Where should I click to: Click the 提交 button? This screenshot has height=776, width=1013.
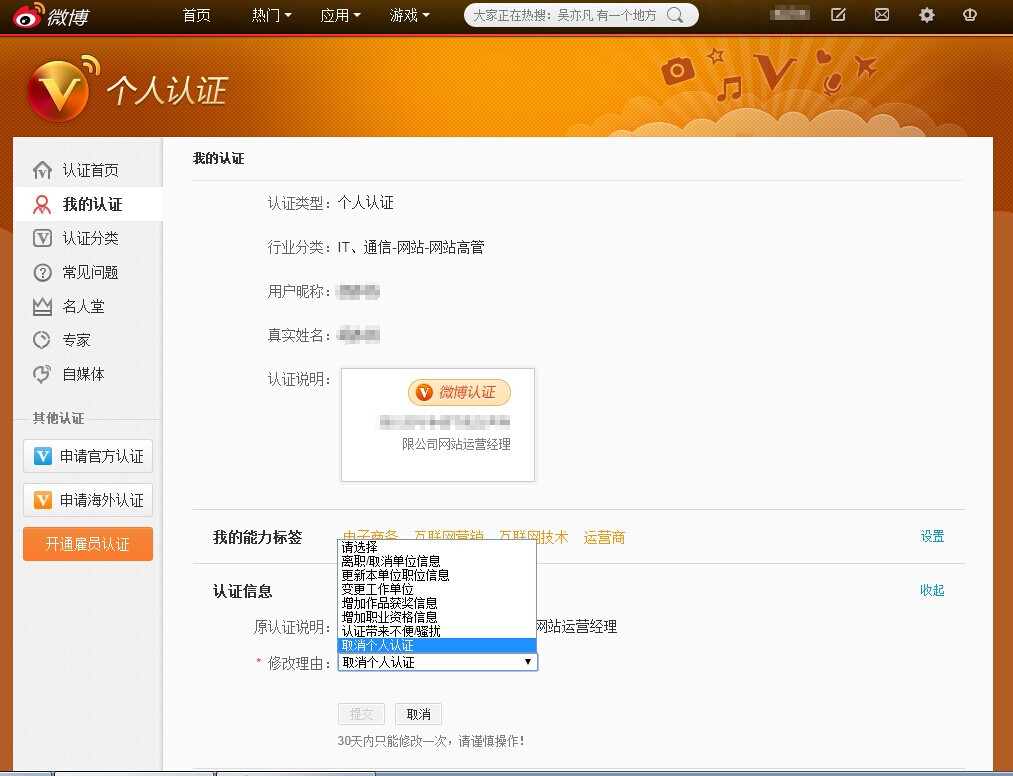point(361,714)
